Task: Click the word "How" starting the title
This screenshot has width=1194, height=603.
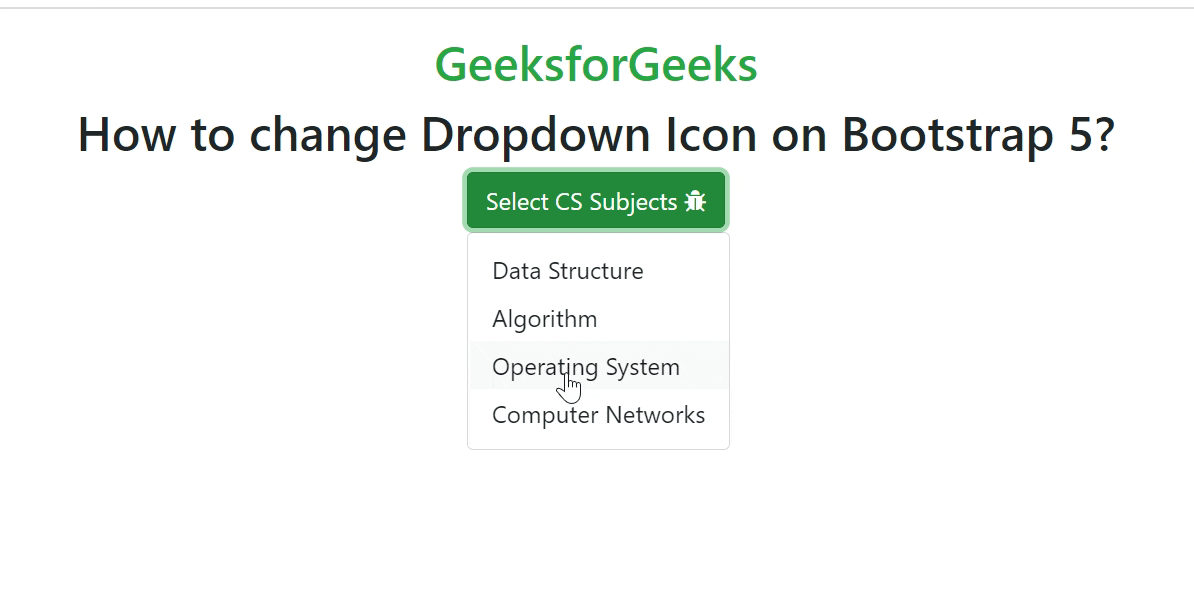Action: tap(127, 134)
